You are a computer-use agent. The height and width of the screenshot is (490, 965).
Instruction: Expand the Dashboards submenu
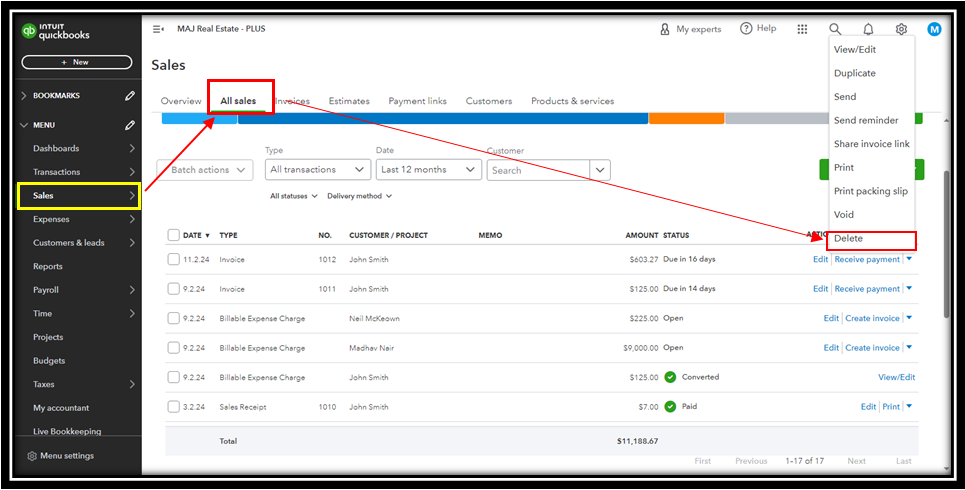(x=132, y=148)
